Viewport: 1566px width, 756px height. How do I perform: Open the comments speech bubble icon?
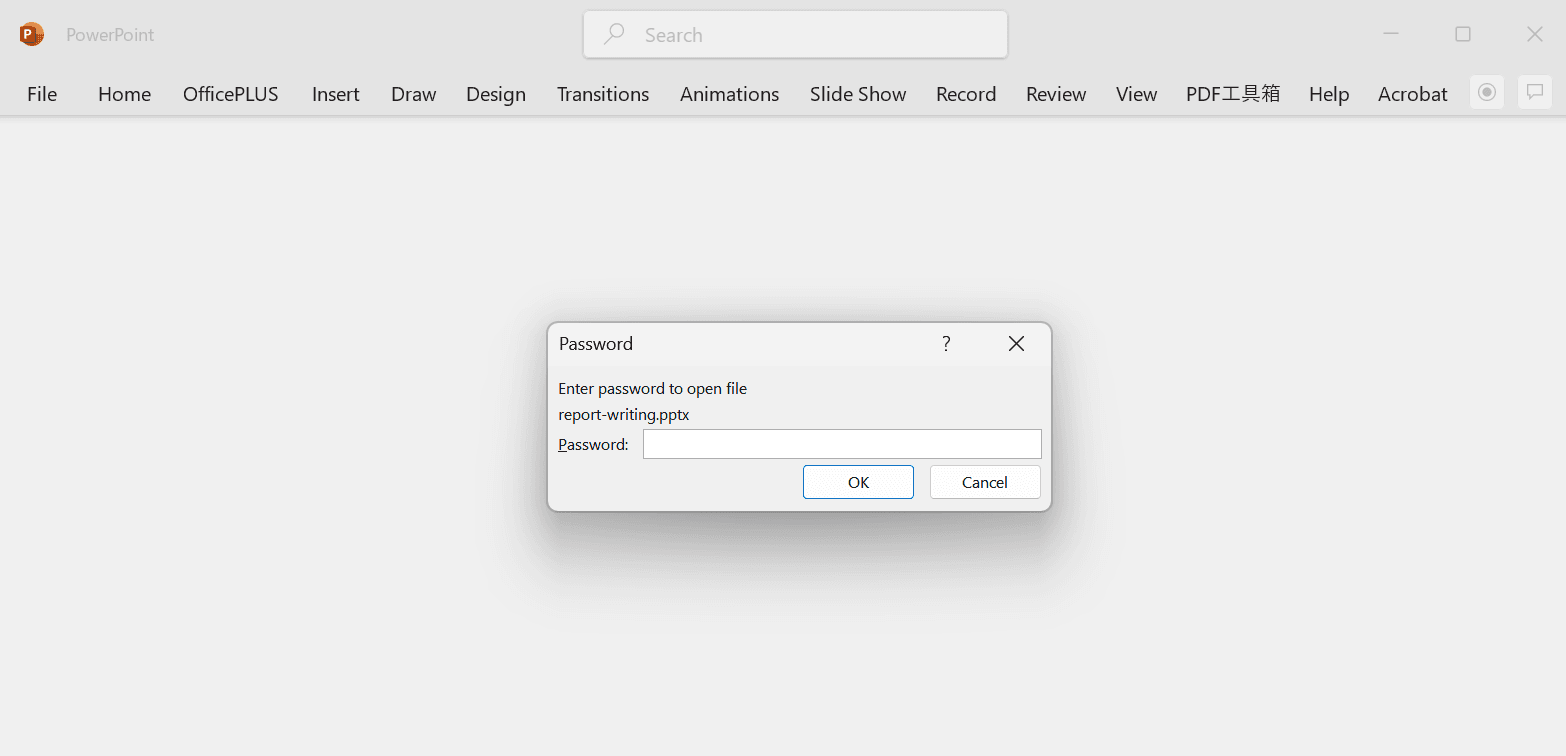pyautogui.click(x=1535, y=93)
